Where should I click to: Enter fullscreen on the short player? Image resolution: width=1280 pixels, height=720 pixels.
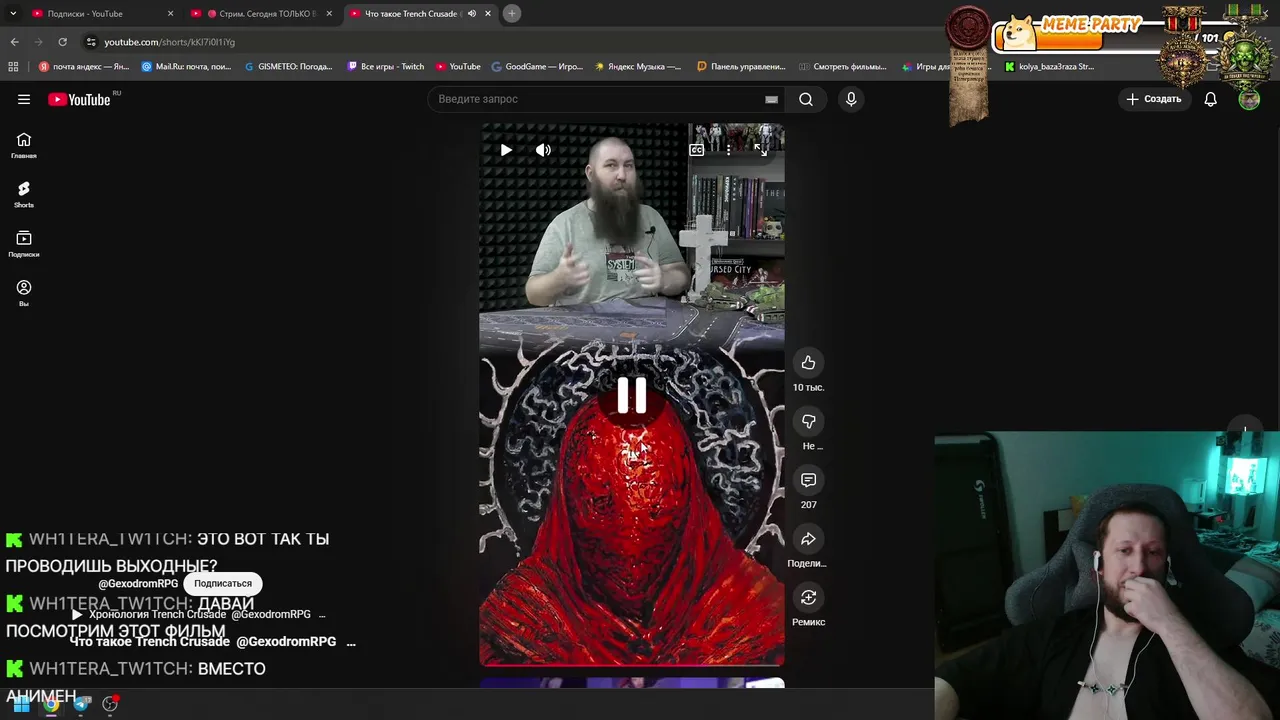point(761,150)
